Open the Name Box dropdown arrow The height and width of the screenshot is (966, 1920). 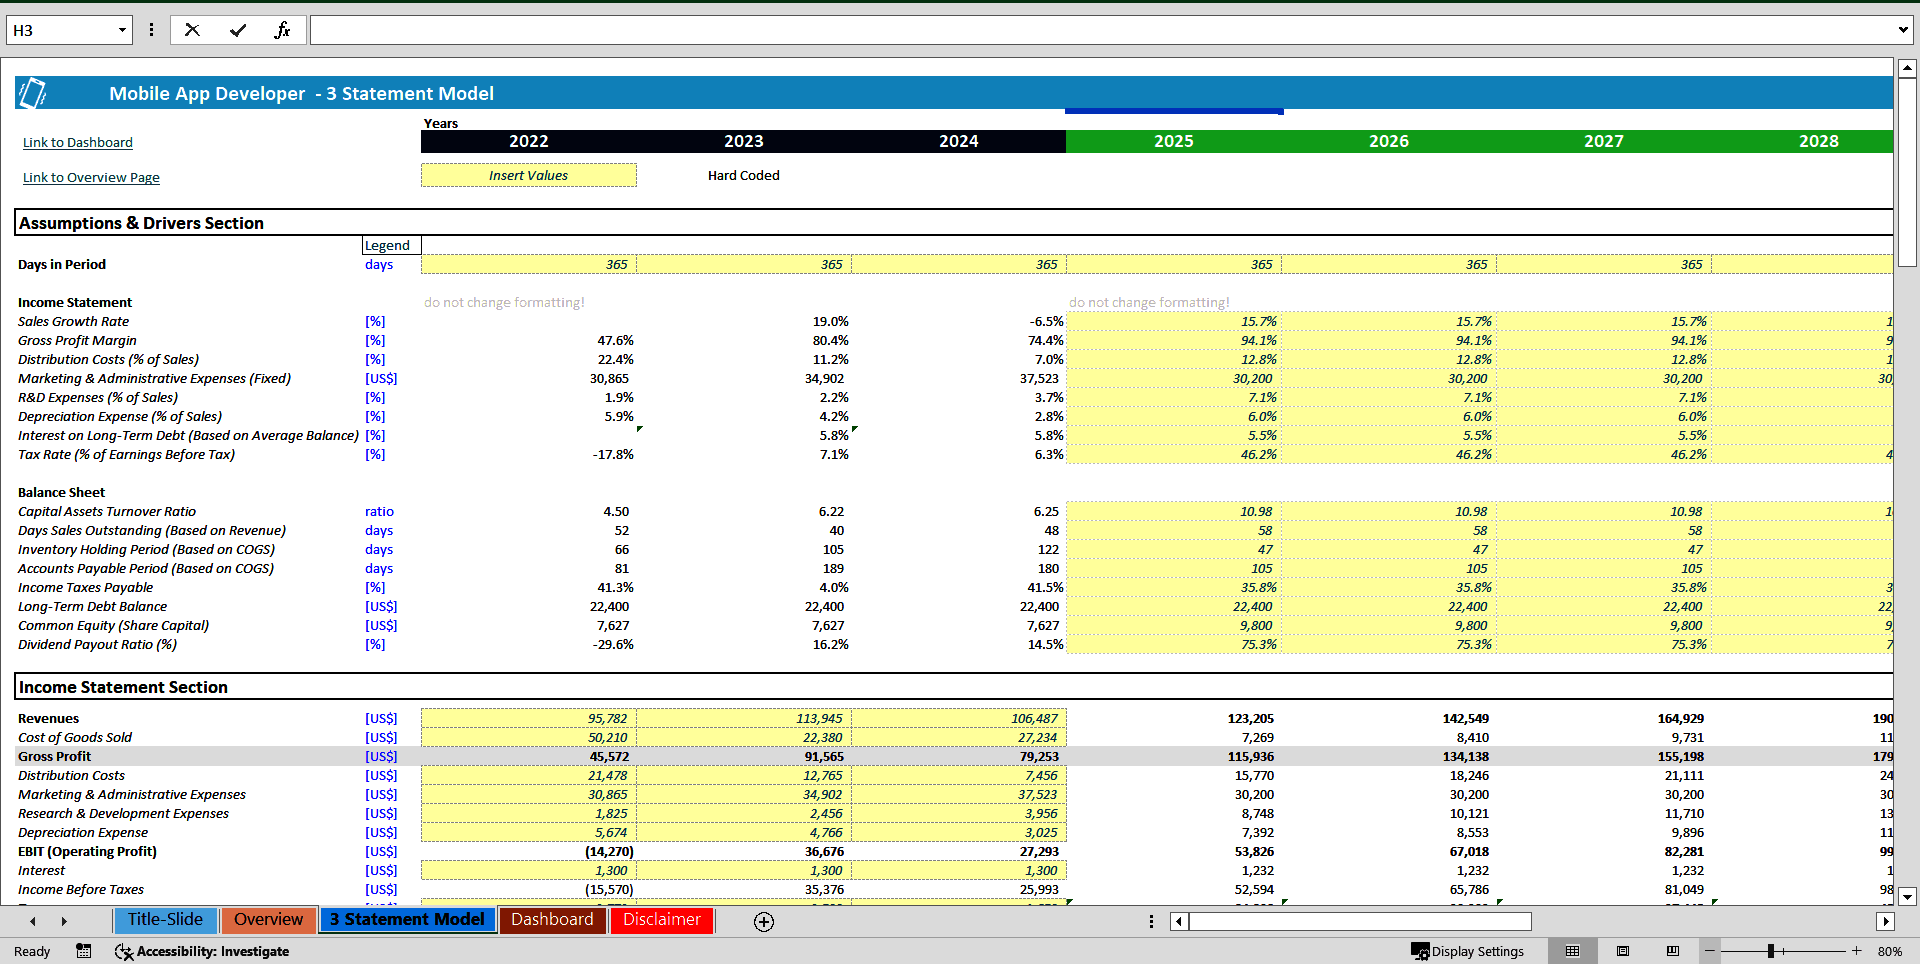pyautogui.click(x=122, y=30)
